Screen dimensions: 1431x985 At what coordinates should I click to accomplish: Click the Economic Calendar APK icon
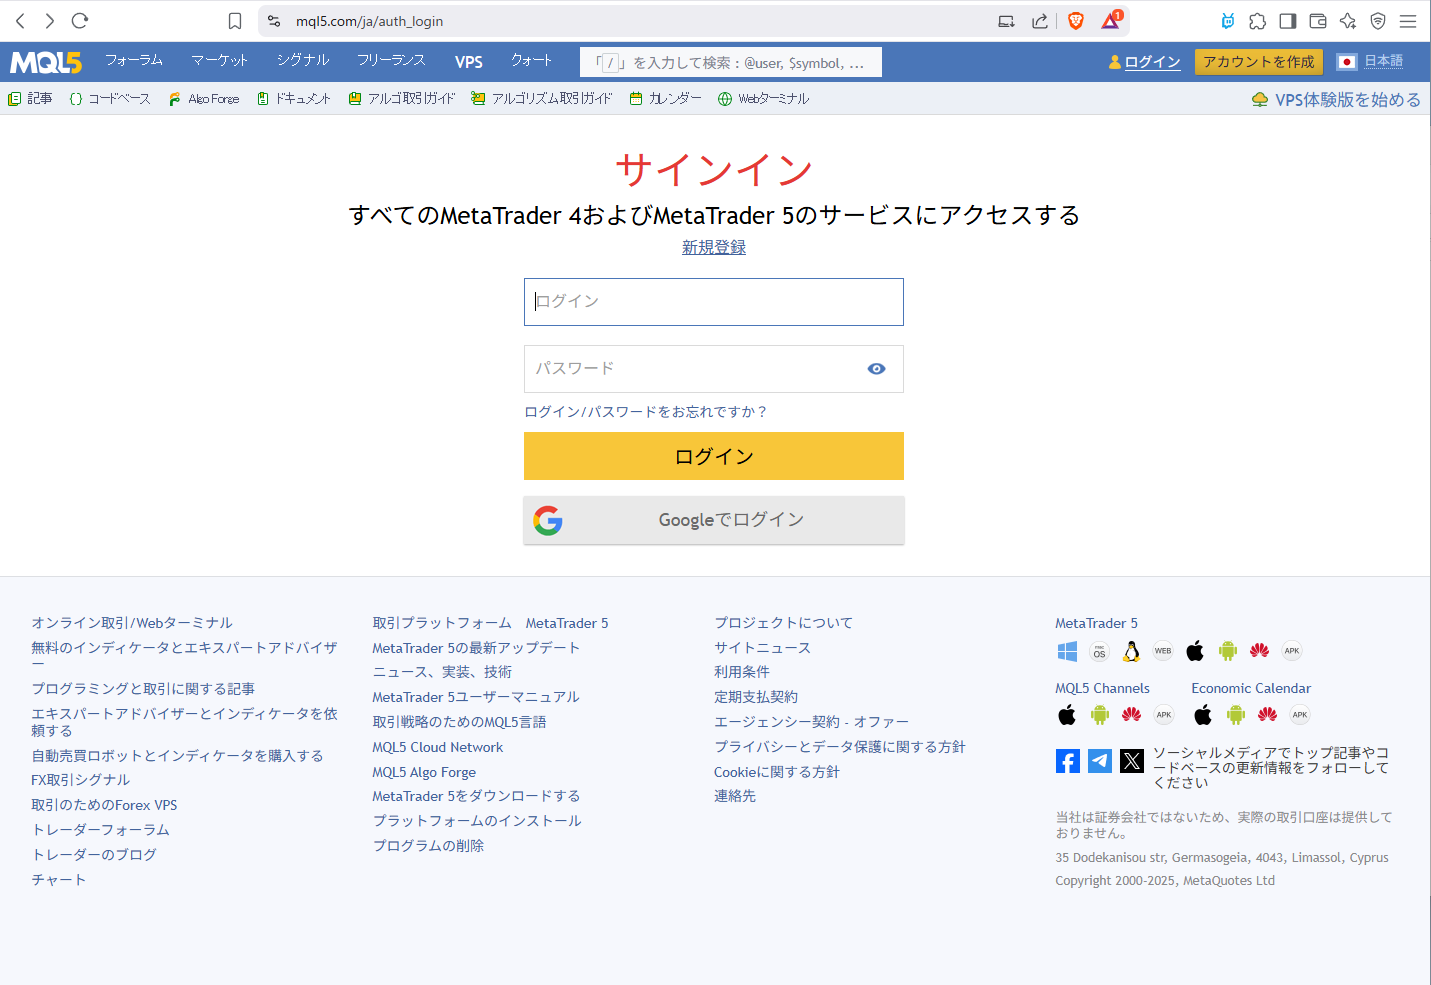(x=1300, y=715)
